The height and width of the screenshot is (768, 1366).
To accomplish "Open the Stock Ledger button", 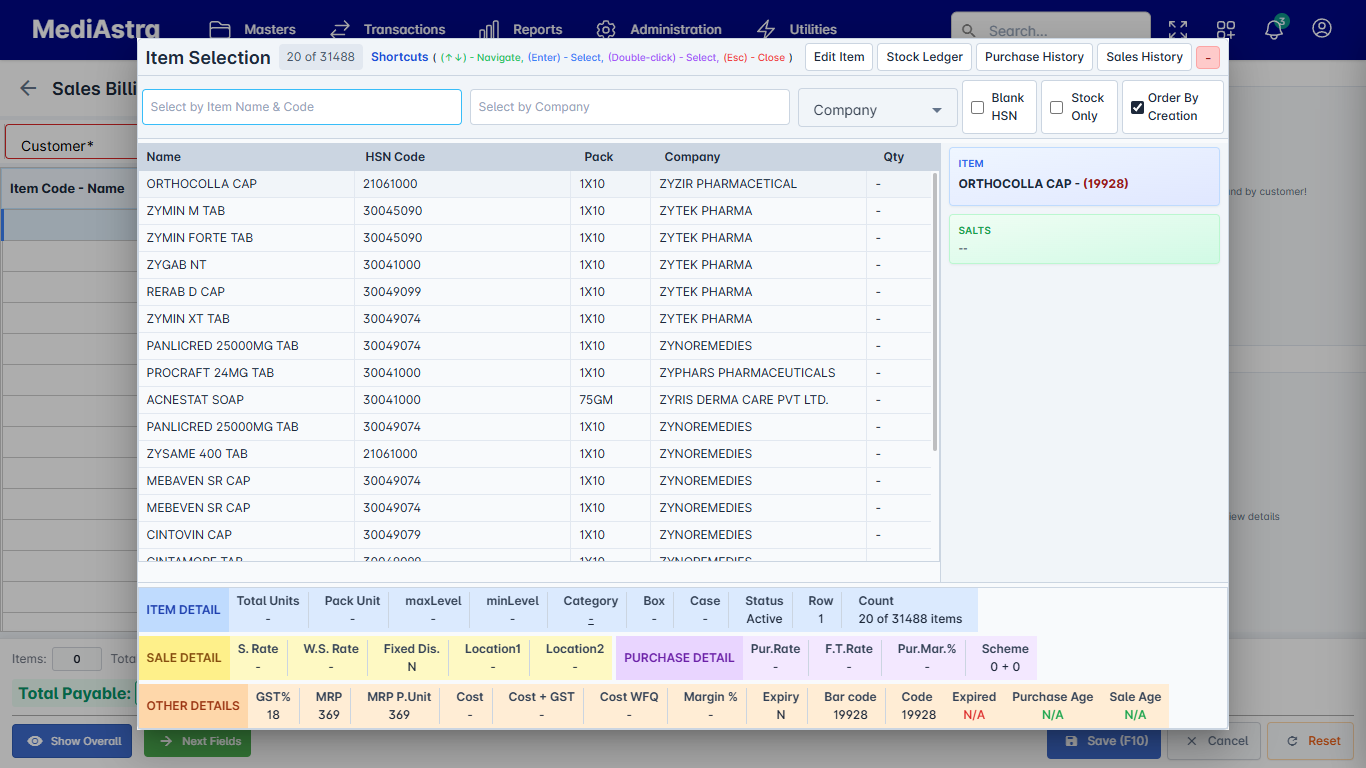I will pyautogui.click(x=923, y=57).
